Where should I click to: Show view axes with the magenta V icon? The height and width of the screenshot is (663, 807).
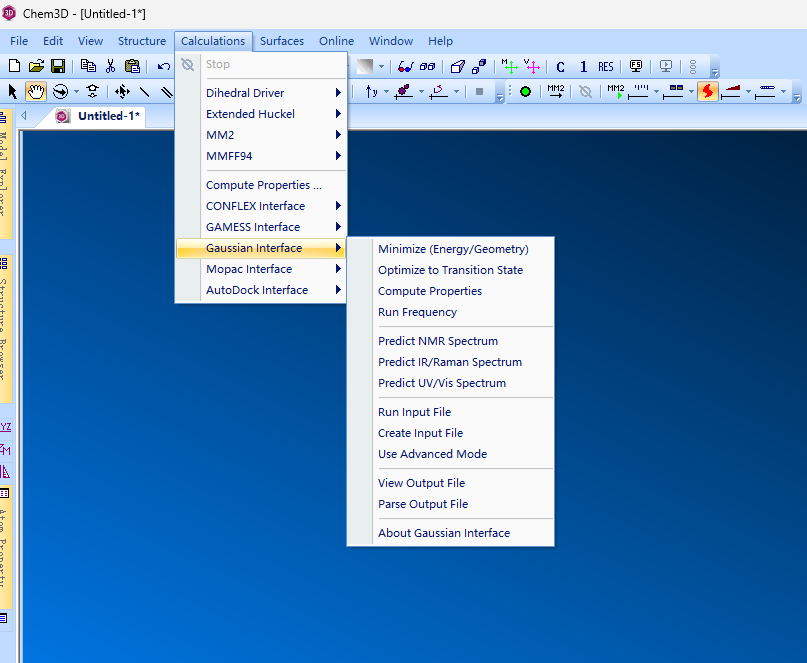(x=531, y=66)
